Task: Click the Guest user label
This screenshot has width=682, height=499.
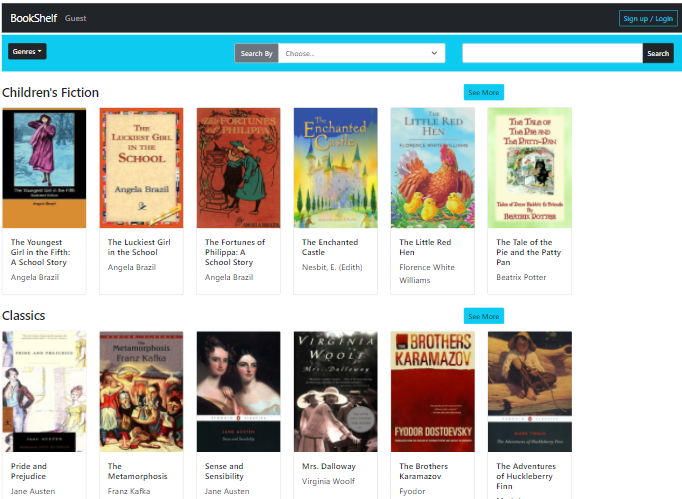Action: (x=76, y=18)
